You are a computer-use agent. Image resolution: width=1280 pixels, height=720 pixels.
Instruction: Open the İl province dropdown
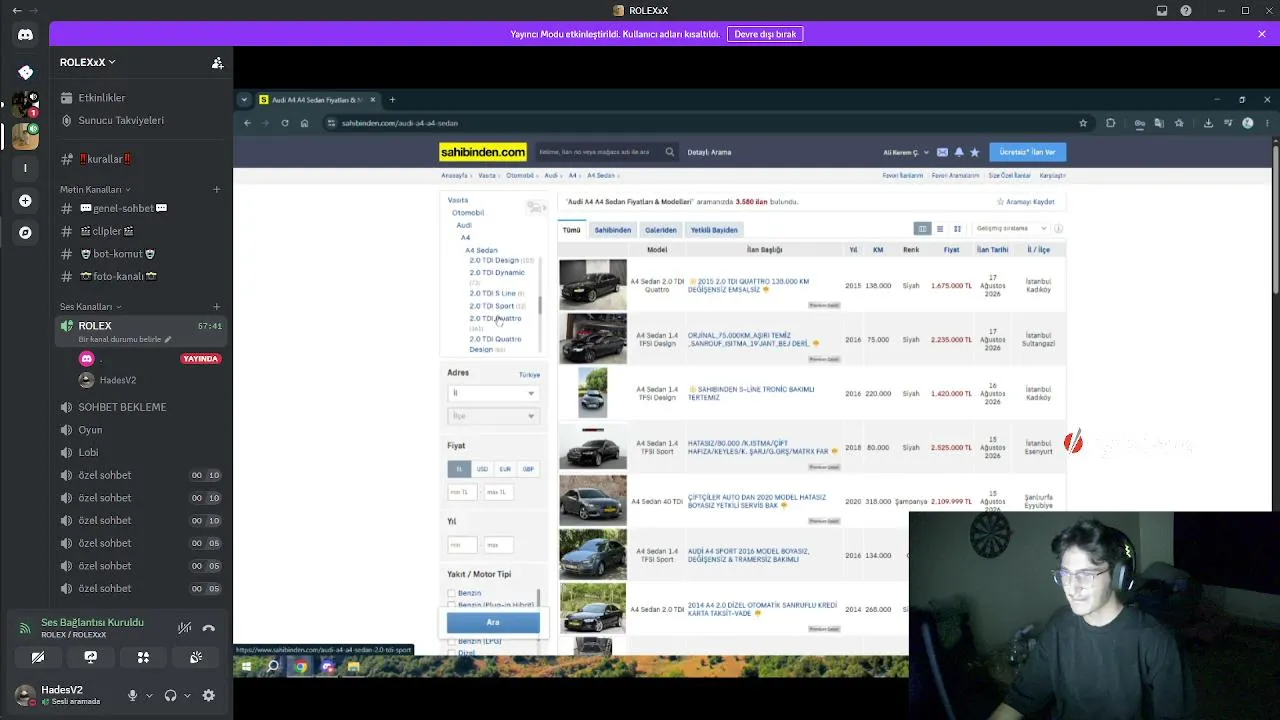(x=493, y=393)
